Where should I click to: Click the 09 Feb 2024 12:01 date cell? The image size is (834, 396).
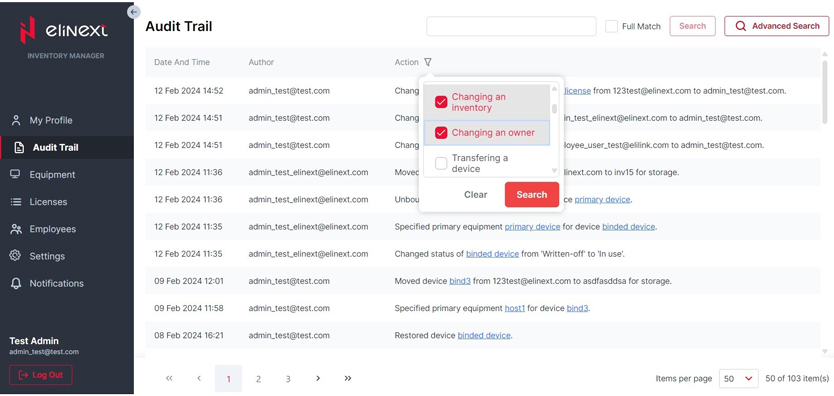tap(188, 281)
